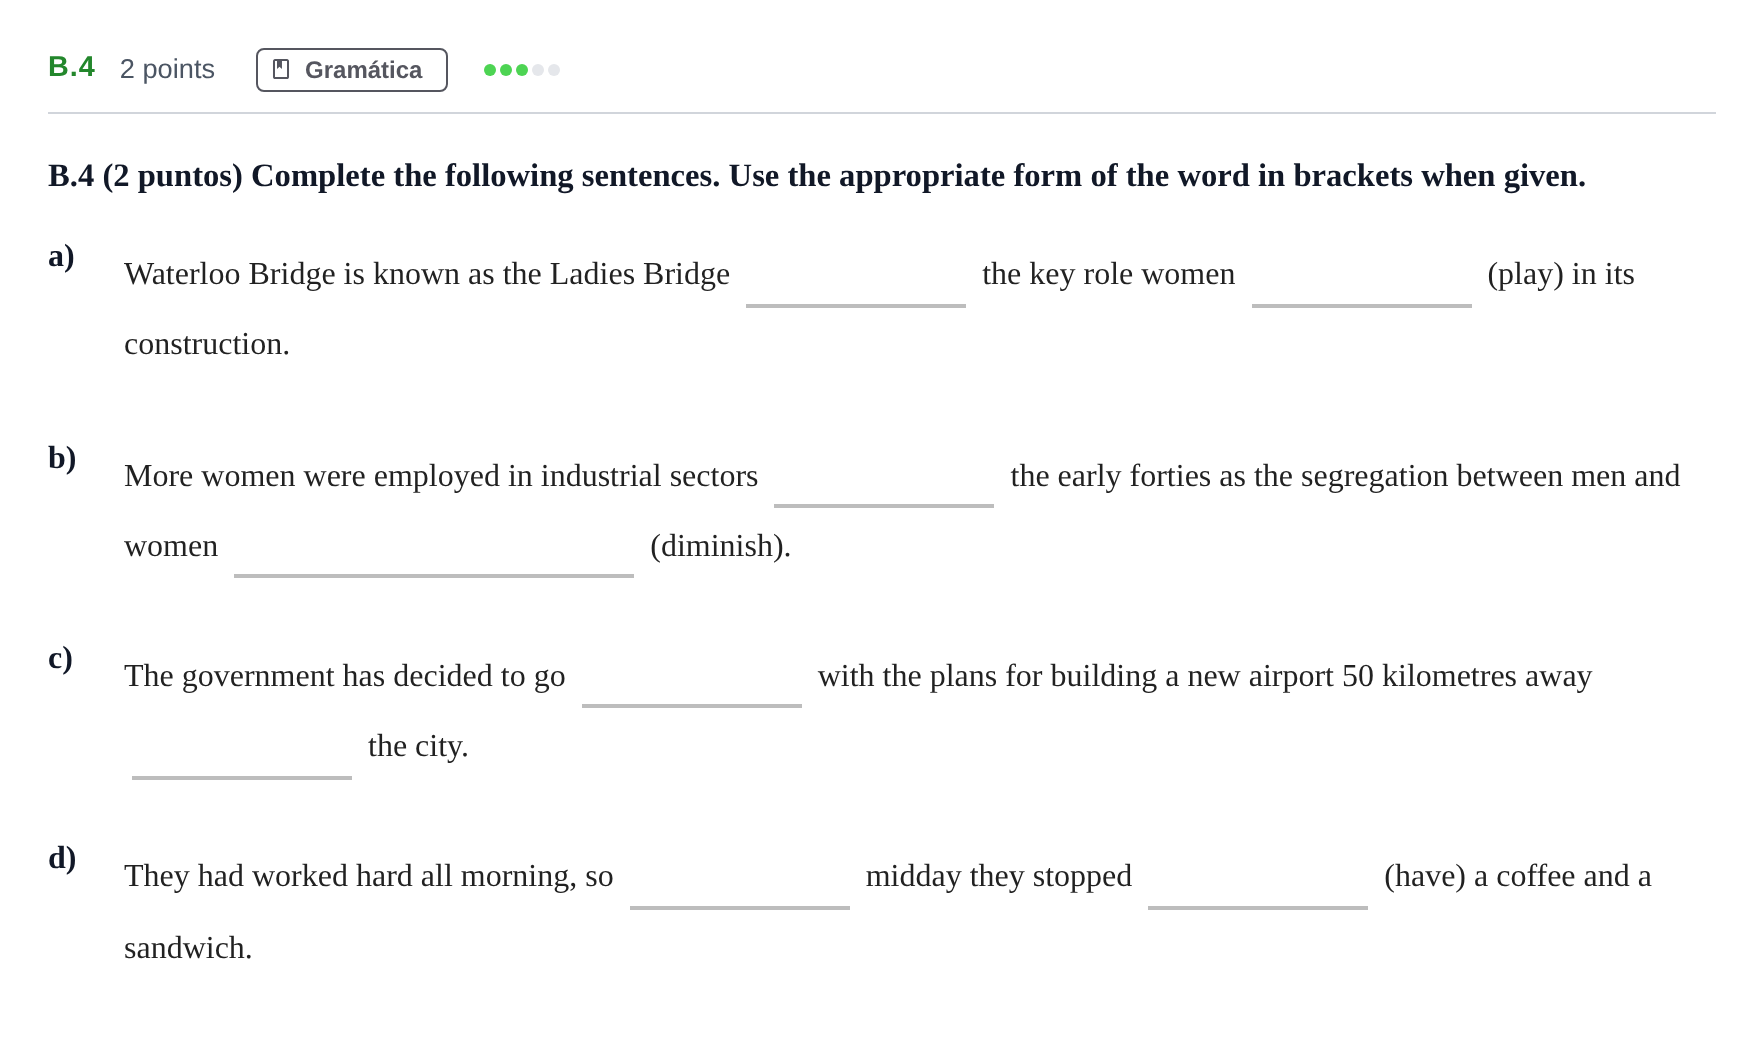Click the book icon in Gramática tag
The image size is (1764, 1056).
click(x=281, y=69)
